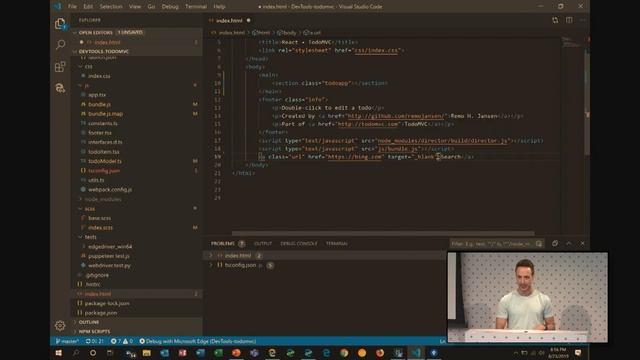
Task: Open the View menu
Action: 135,7
